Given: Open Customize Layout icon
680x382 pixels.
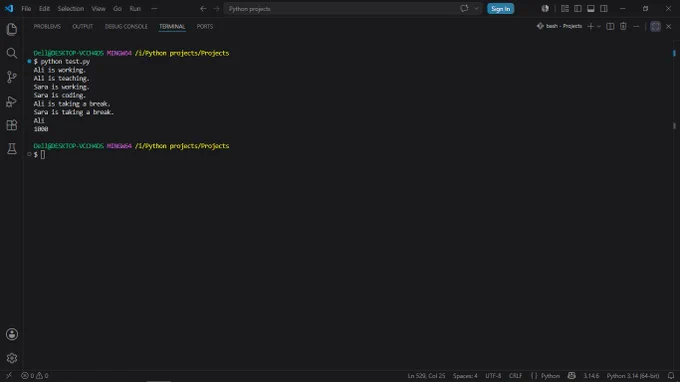Looking at the screenshot, I should [565, 9].
